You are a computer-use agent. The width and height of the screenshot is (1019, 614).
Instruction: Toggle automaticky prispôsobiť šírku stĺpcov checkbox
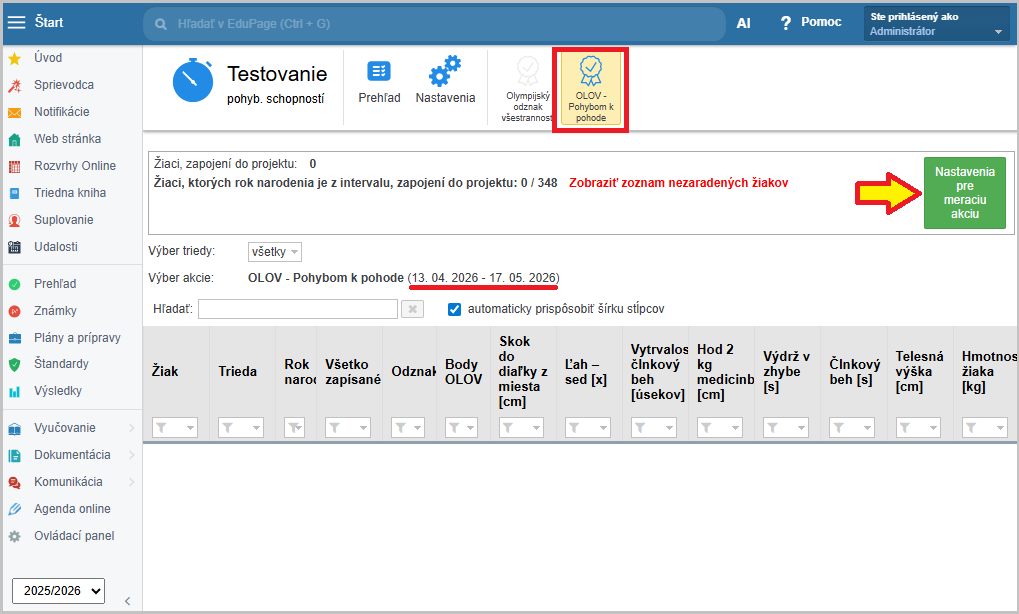coord(455,309)
